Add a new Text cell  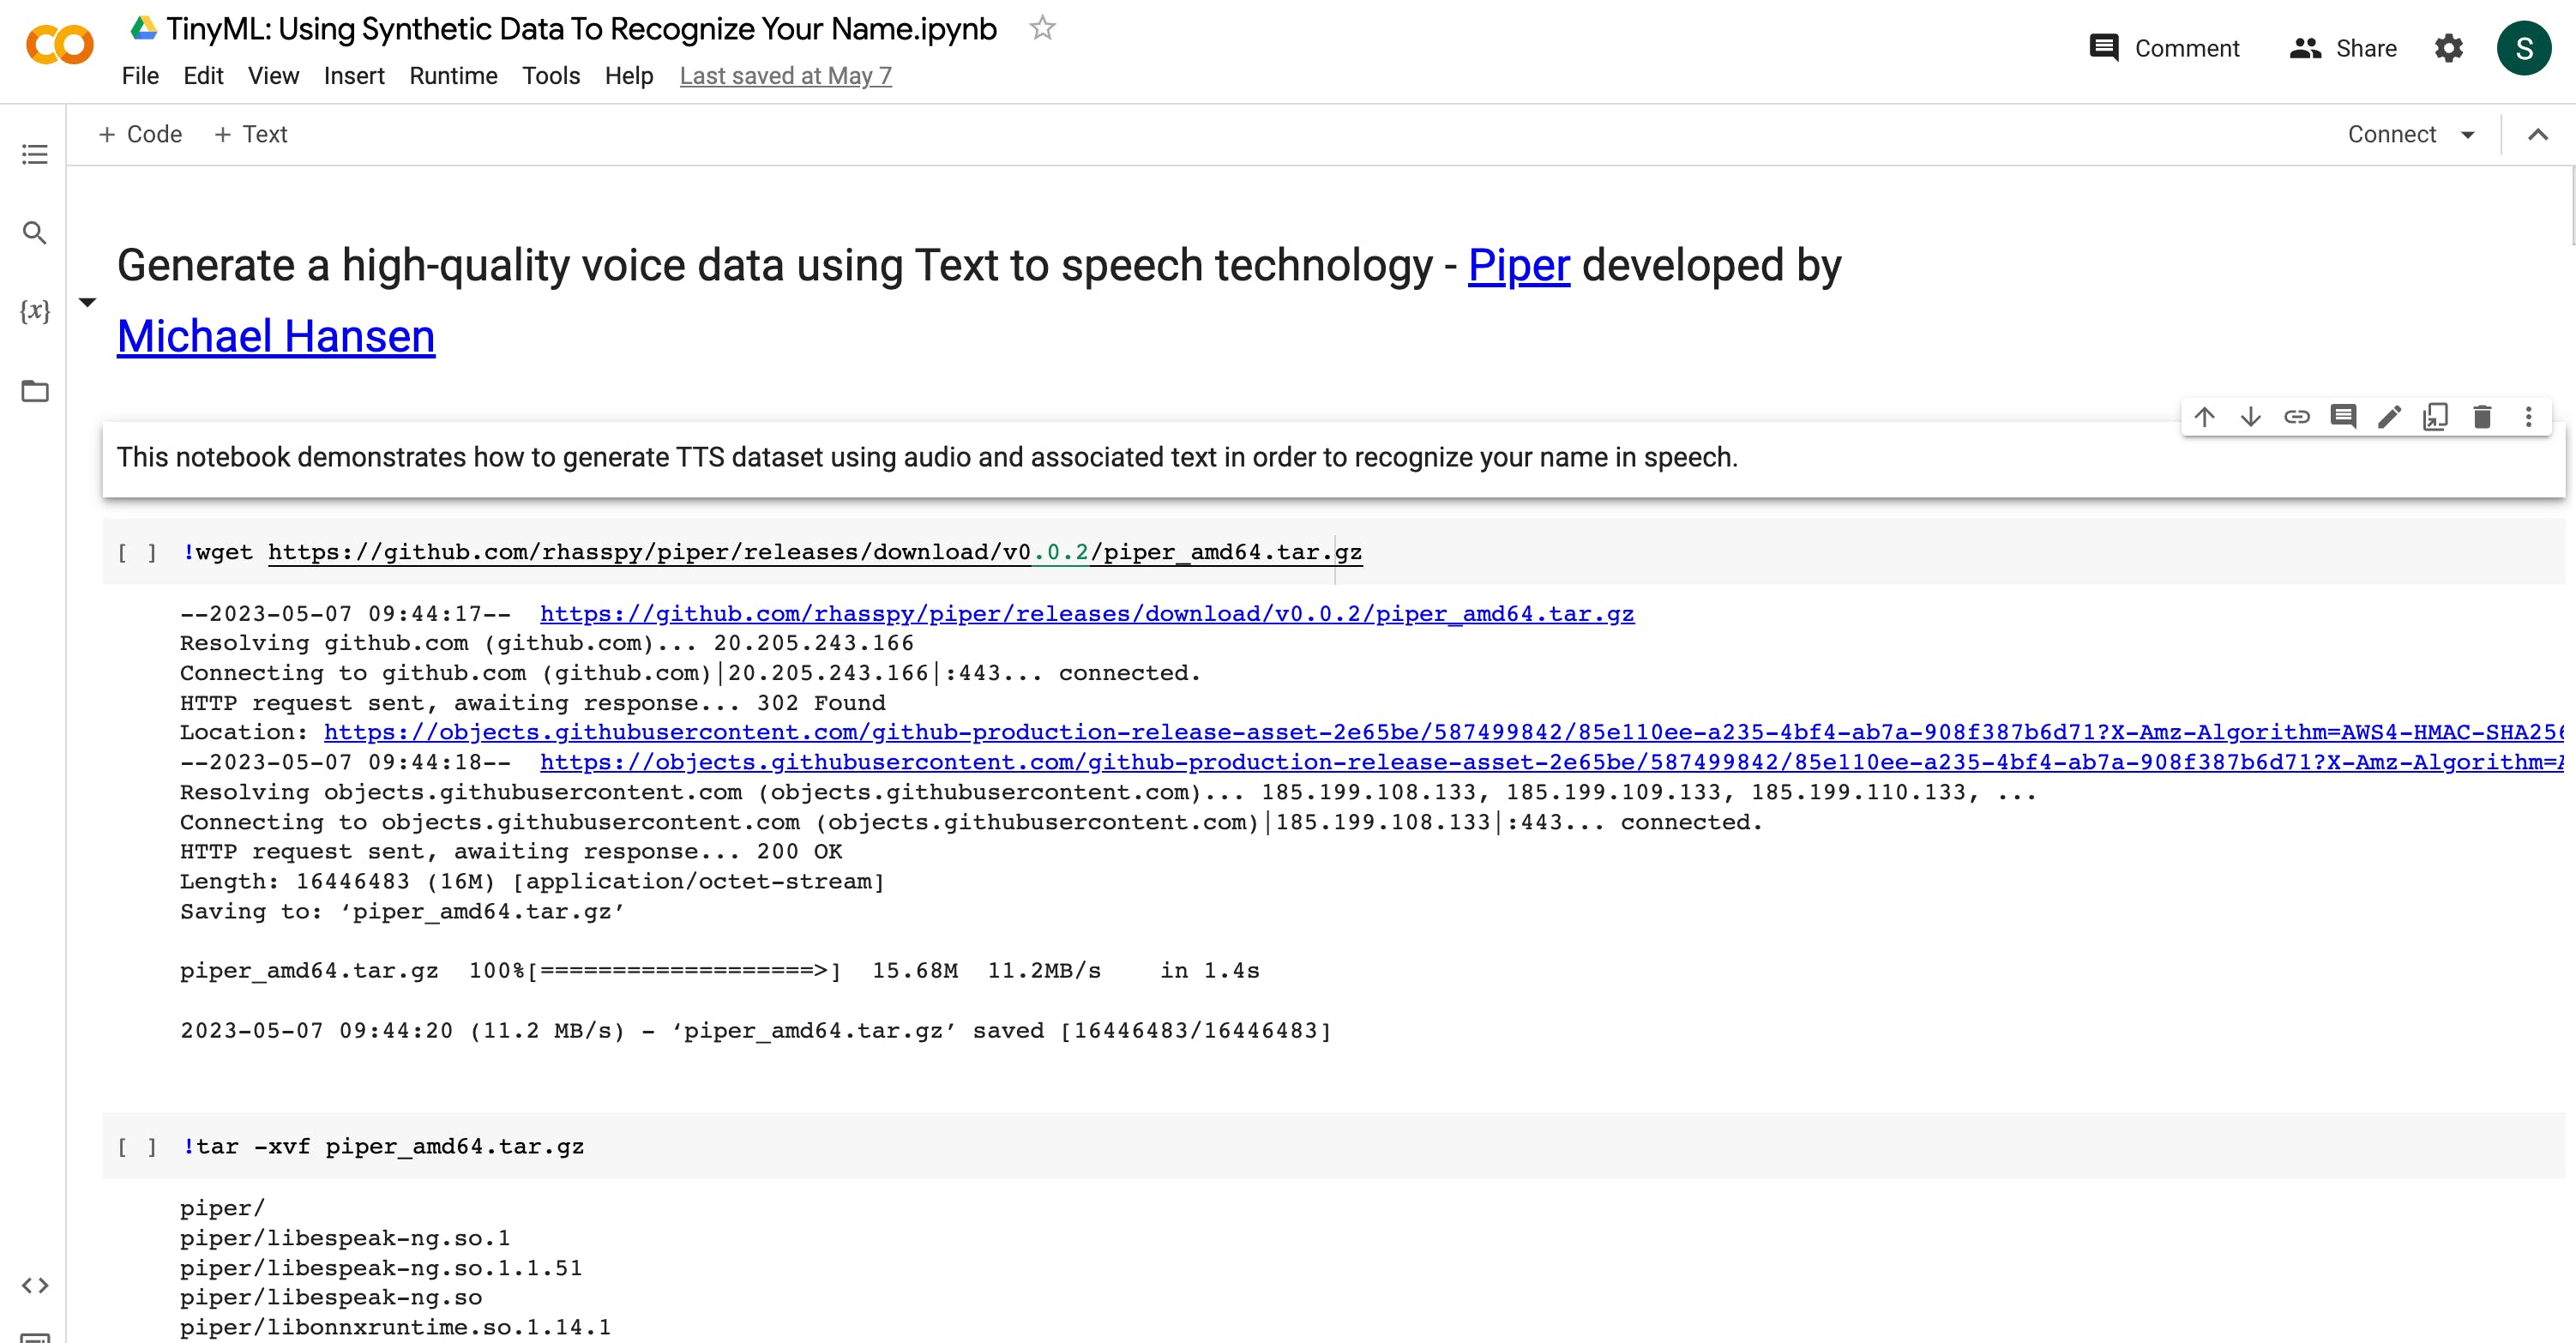coord(251,134)
